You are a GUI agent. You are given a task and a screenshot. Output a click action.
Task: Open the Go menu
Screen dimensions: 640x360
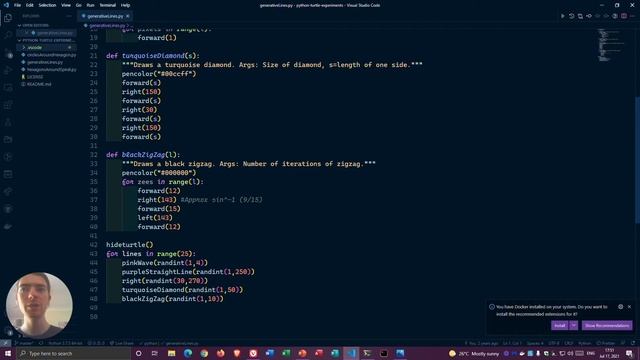[78, 5]
